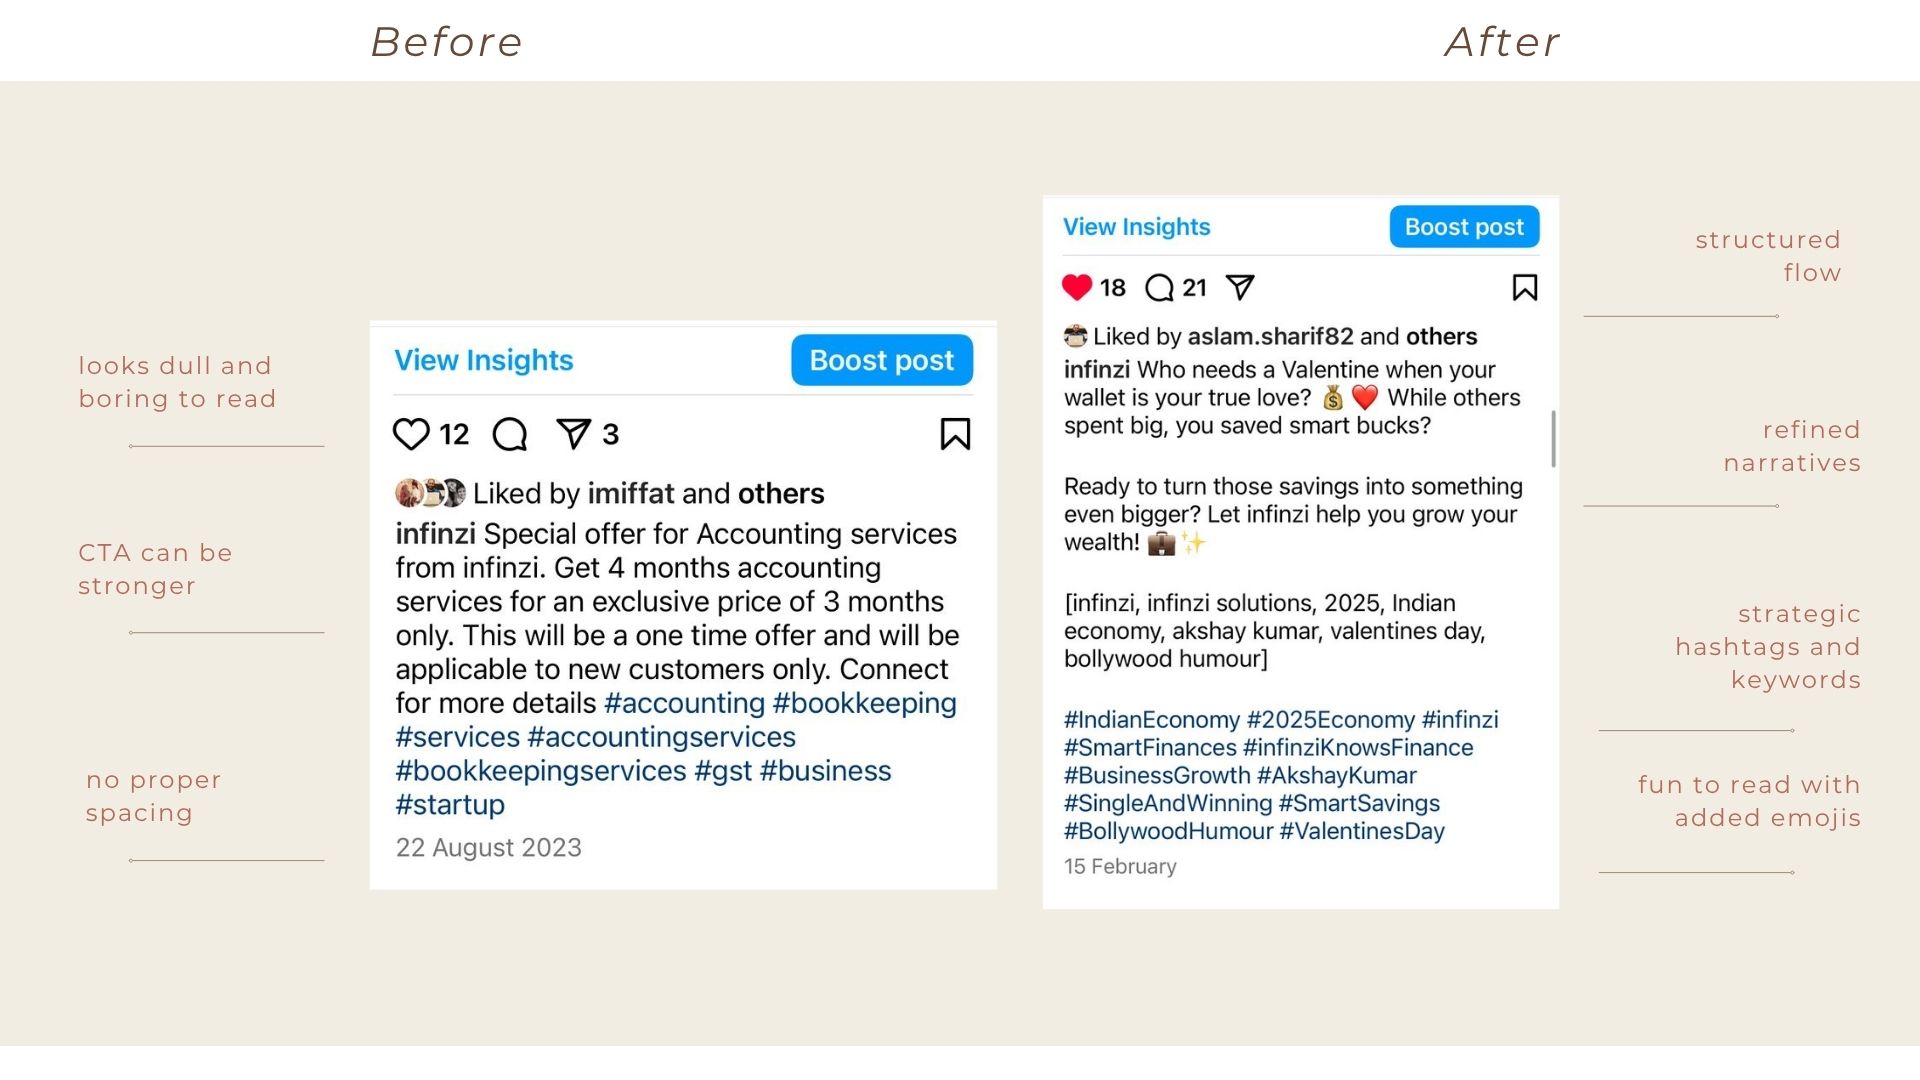Open the #IndianEconomy hashtag
1920x1080 pixels.
click(1152, 720)
